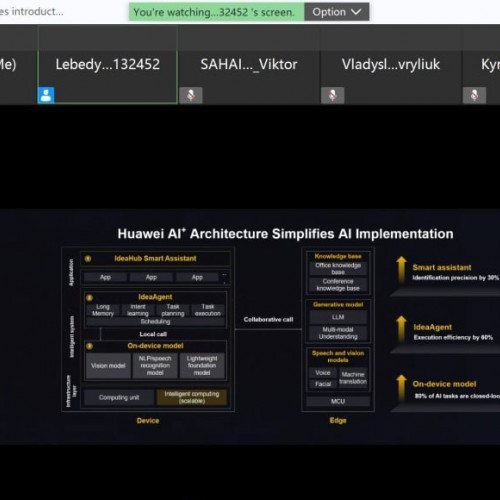Click the 'Collaborative call' label
The width and height of the screenshot is (500, 500).
268,319
